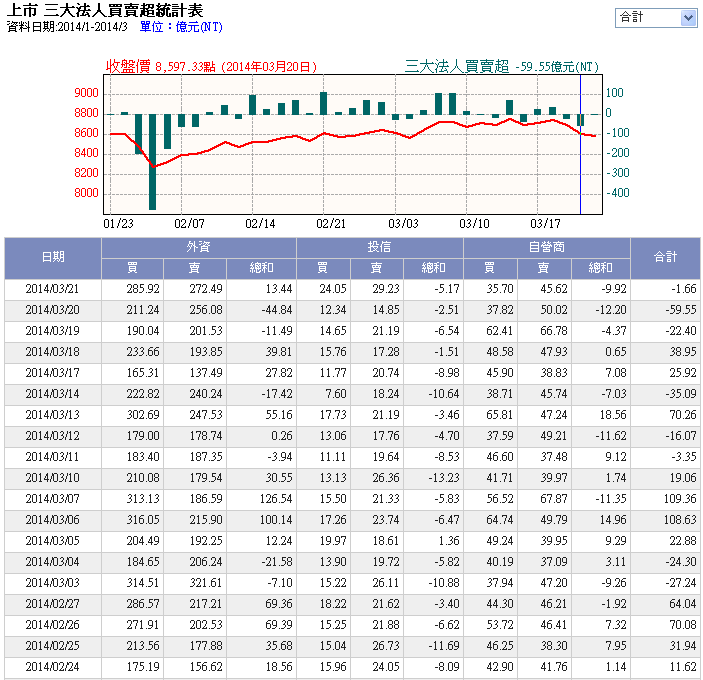Image resolution: width=703 pixels, height=680 pixels.
Task: Click the 02/14 date label on chart axis
Action: click(260, 224)
